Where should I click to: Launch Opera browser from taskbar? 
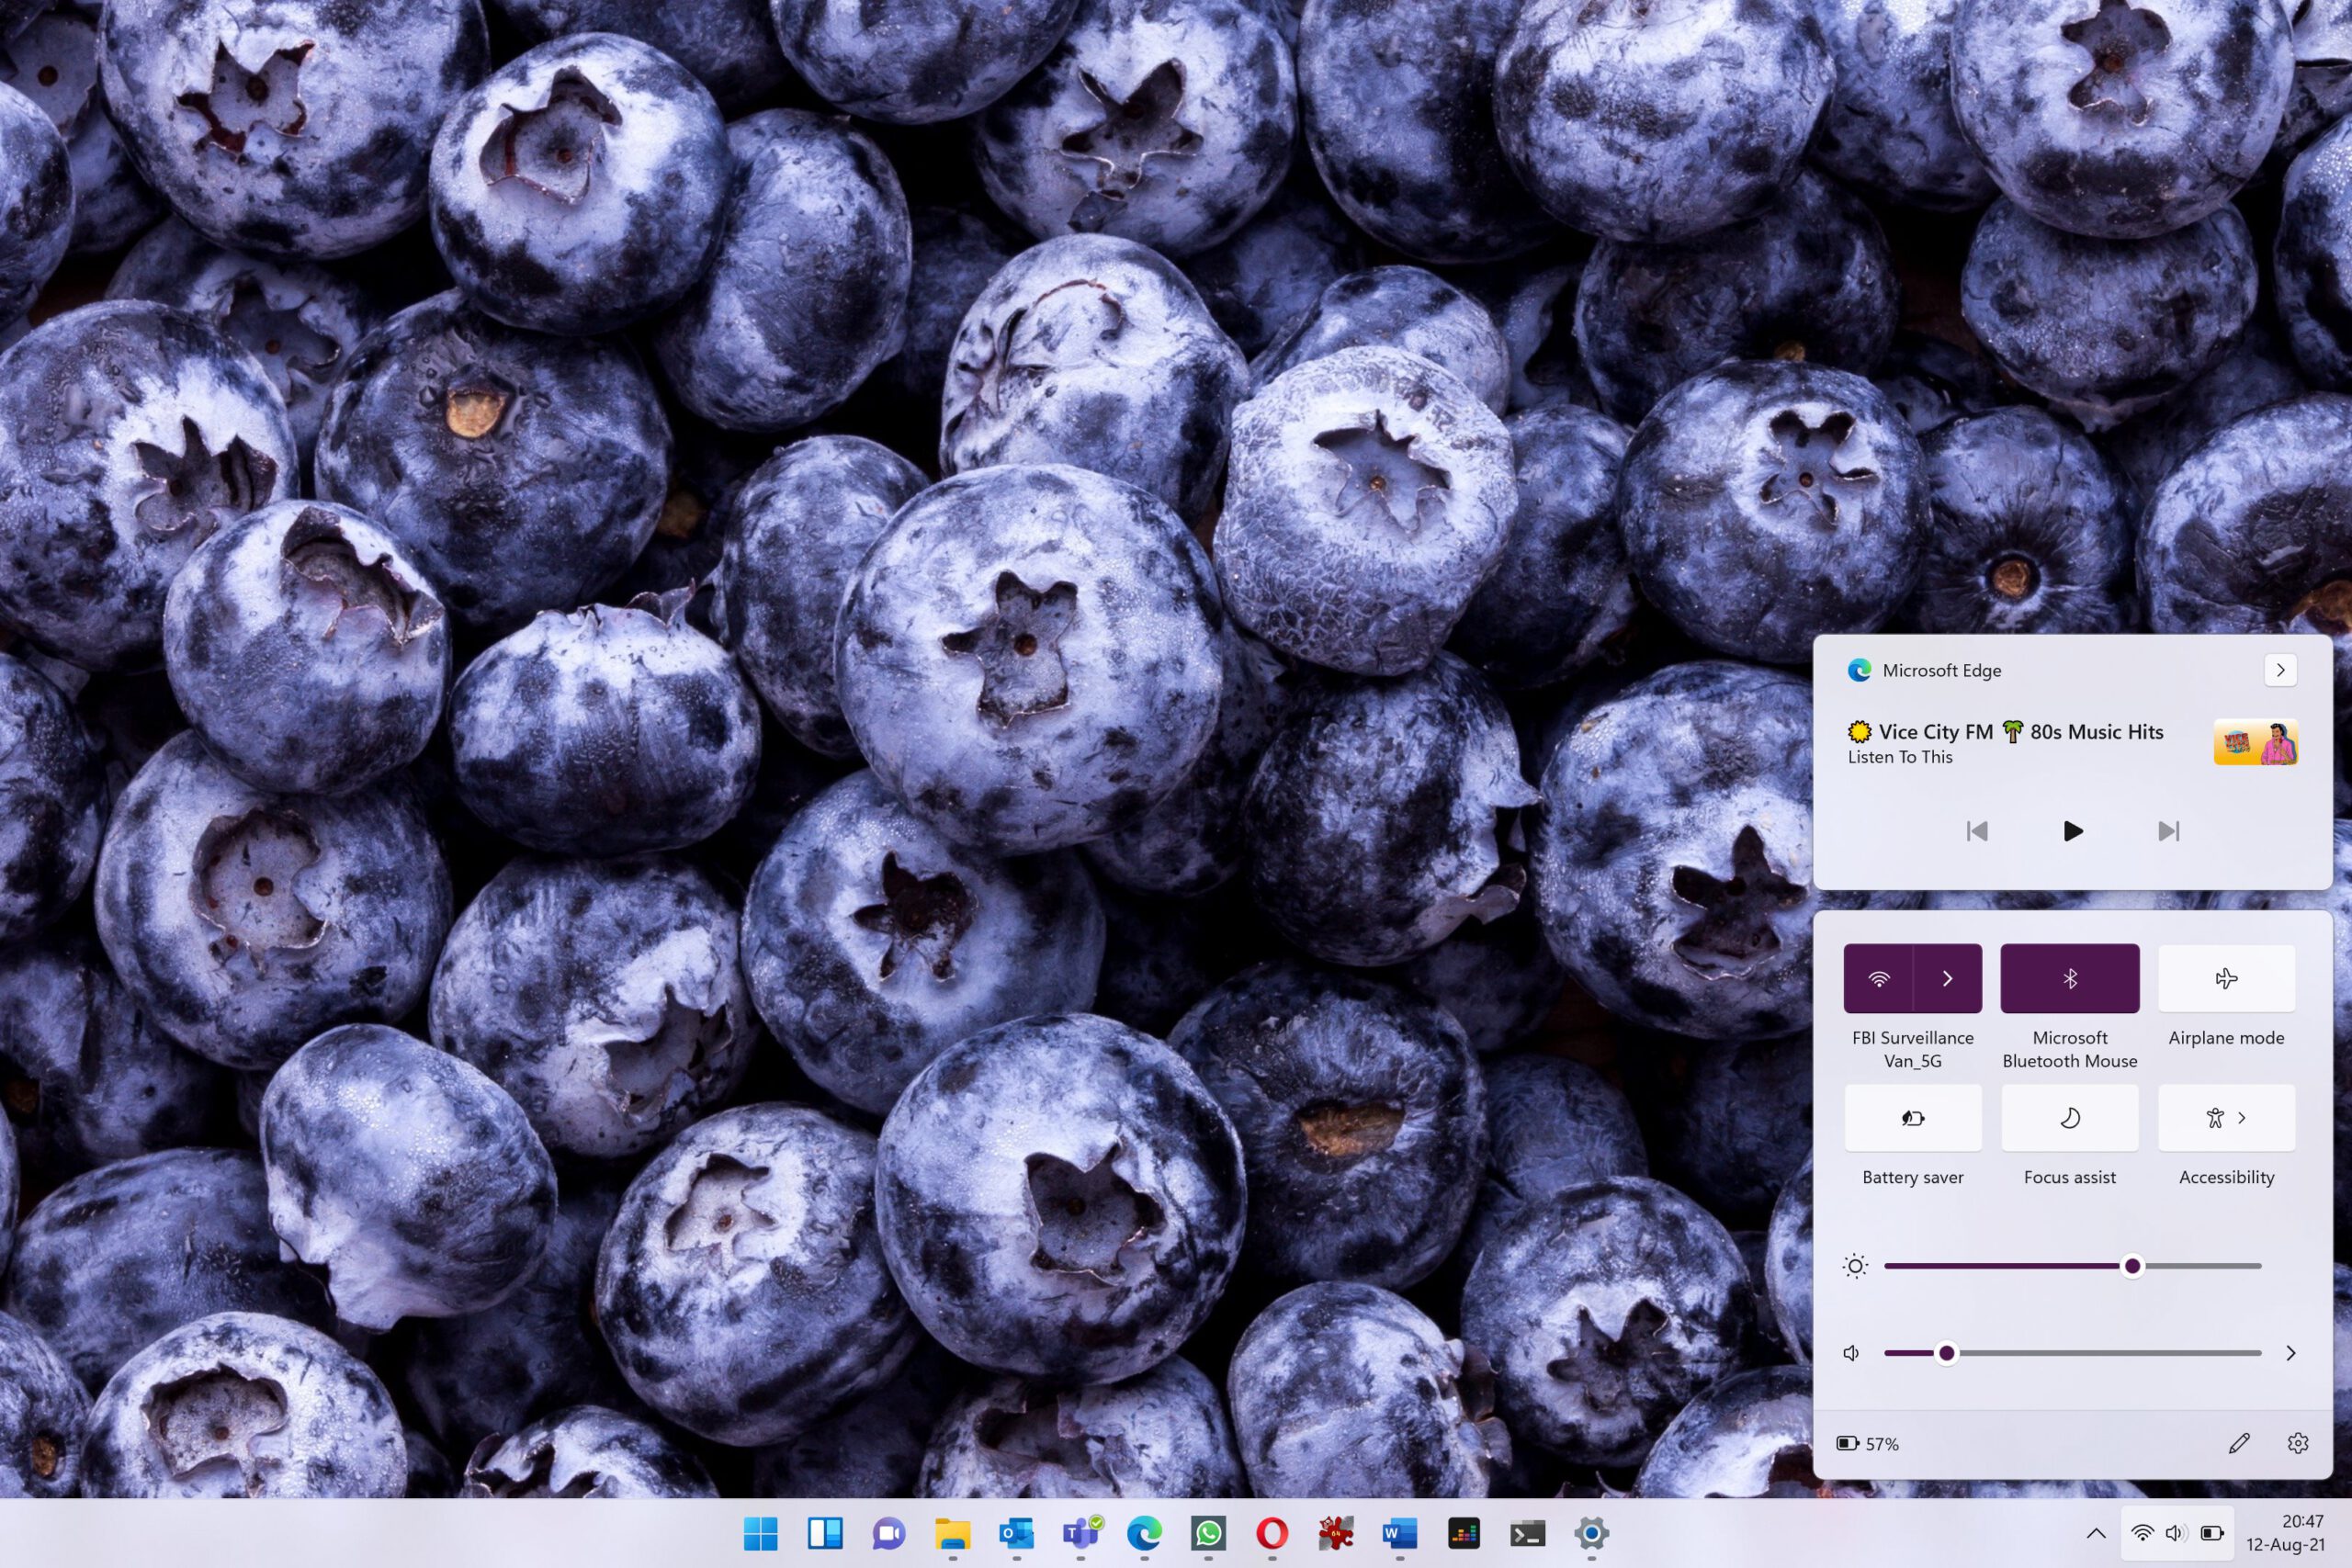(x=1272, y=1533)
